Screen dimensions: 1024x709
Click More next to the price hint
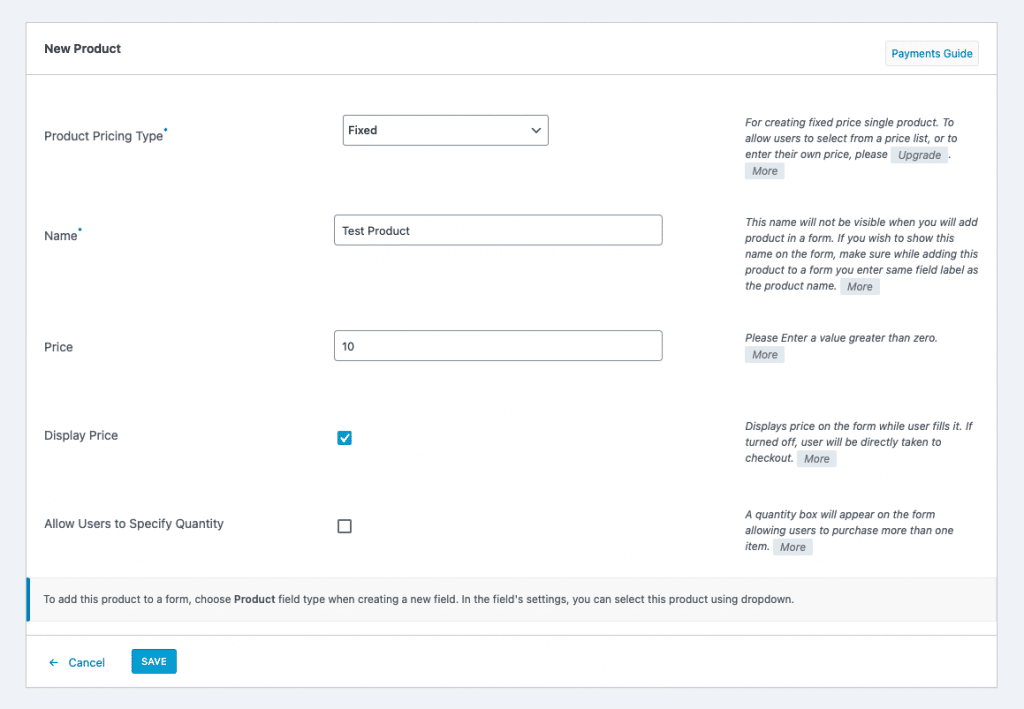(764, 354)
